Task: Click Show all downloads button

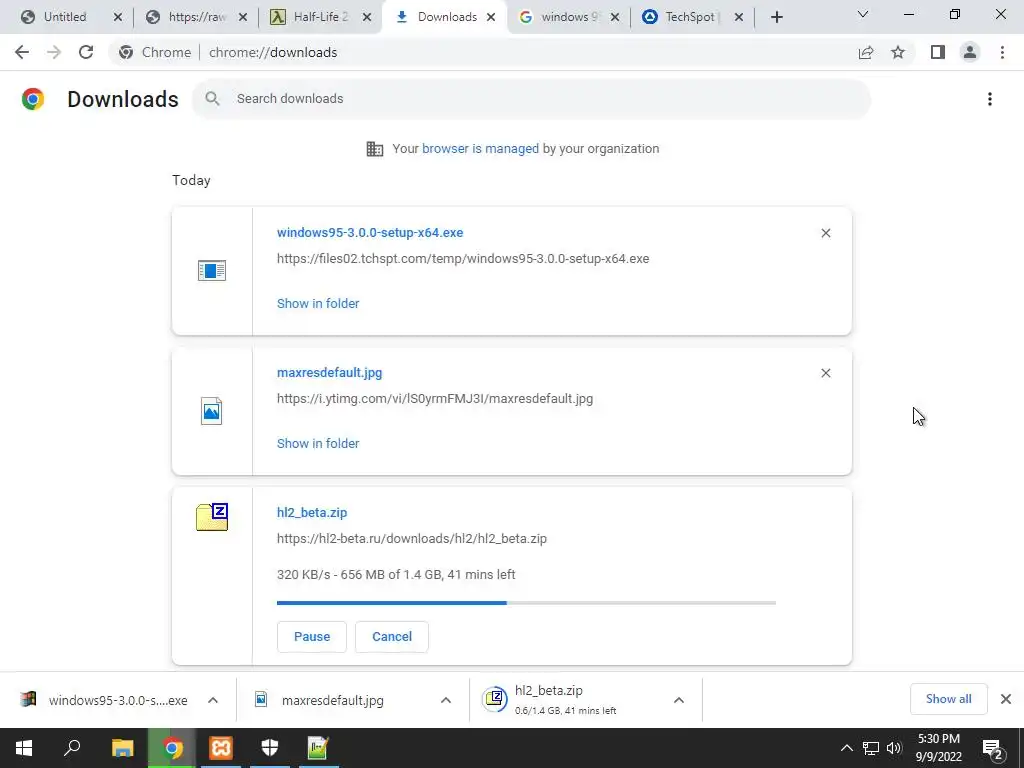Action: (948, 699)
